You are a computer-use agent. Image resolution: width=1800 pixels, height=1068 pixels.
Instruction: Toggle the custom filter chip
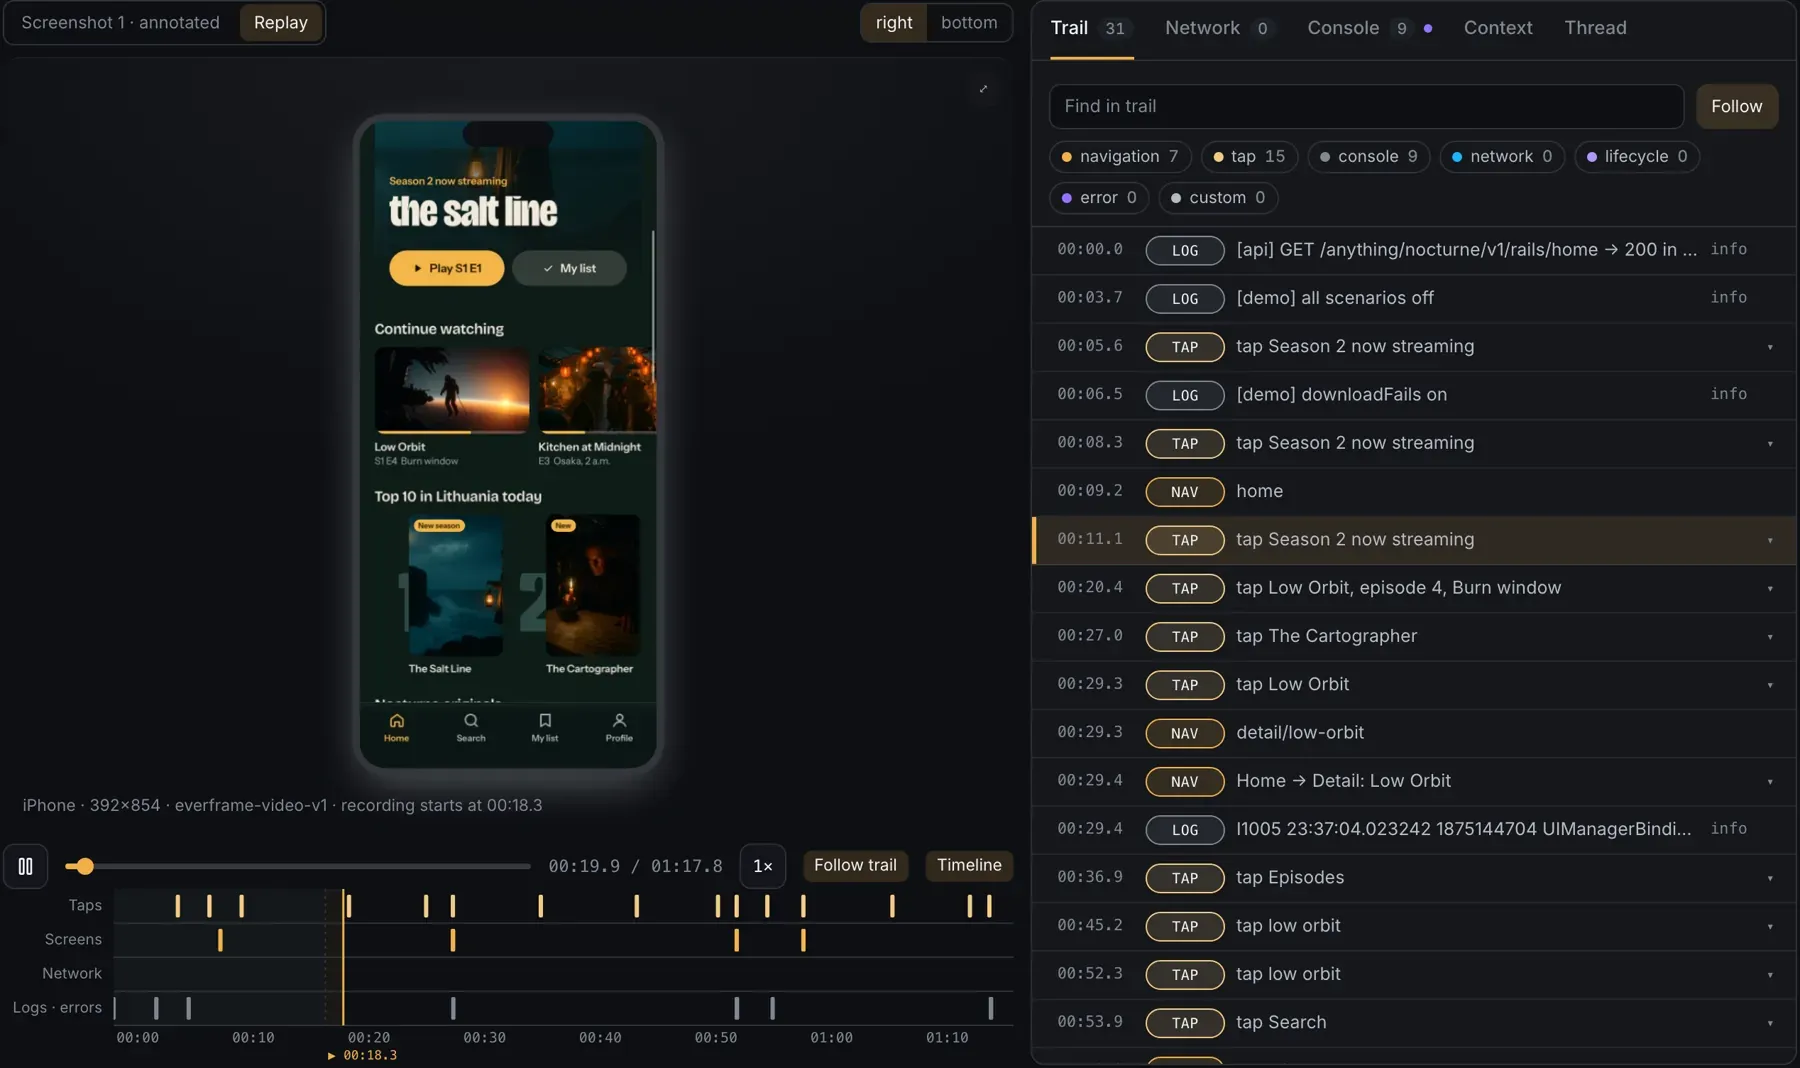[x=1218, y=198]
